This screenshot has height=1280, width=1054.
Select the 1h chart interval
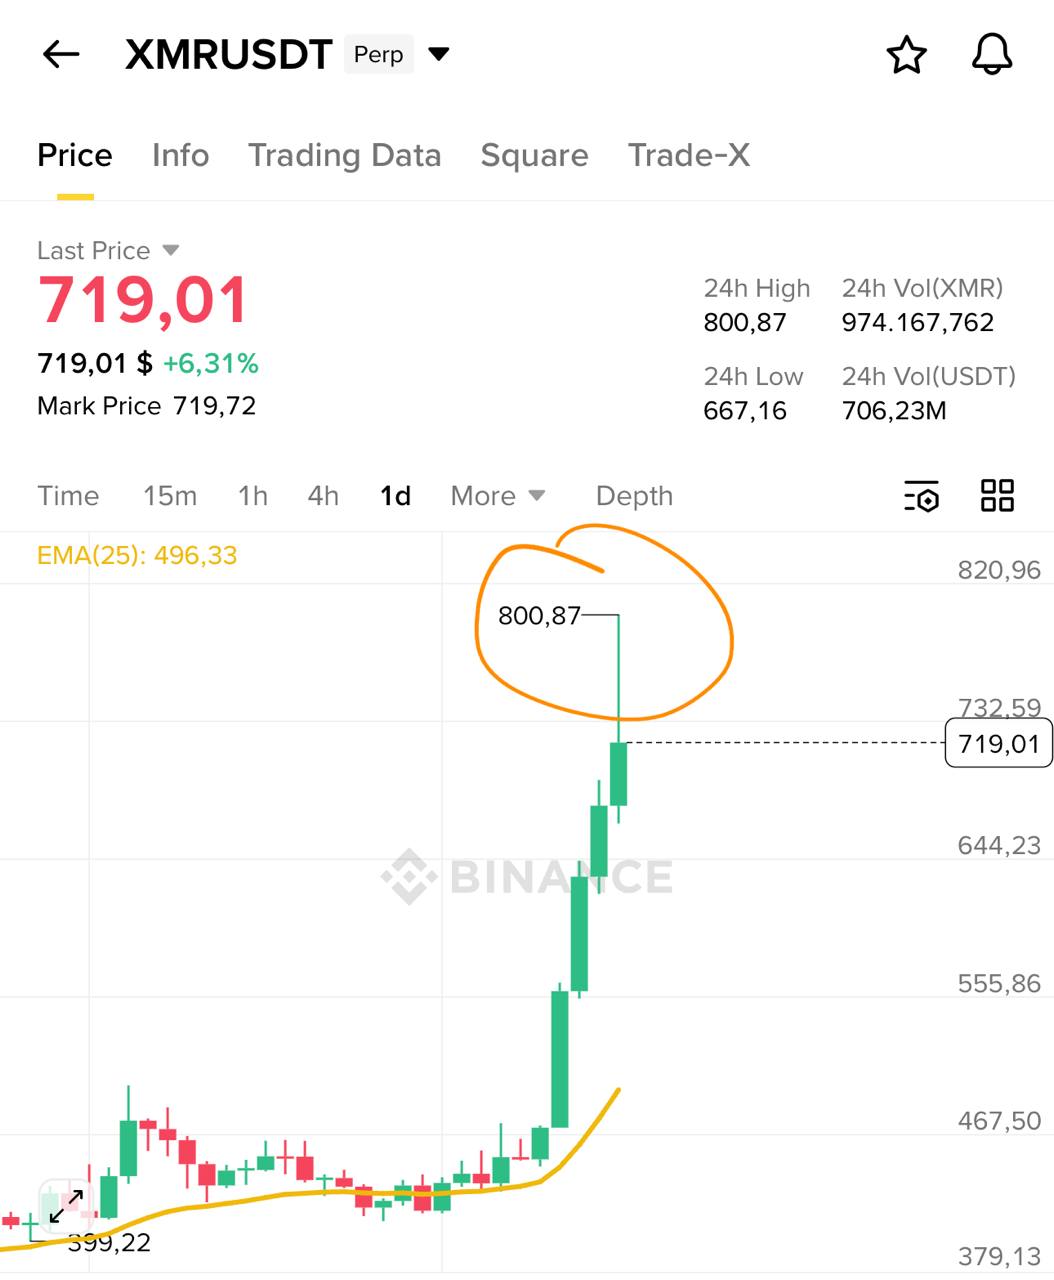click(253, 496)
